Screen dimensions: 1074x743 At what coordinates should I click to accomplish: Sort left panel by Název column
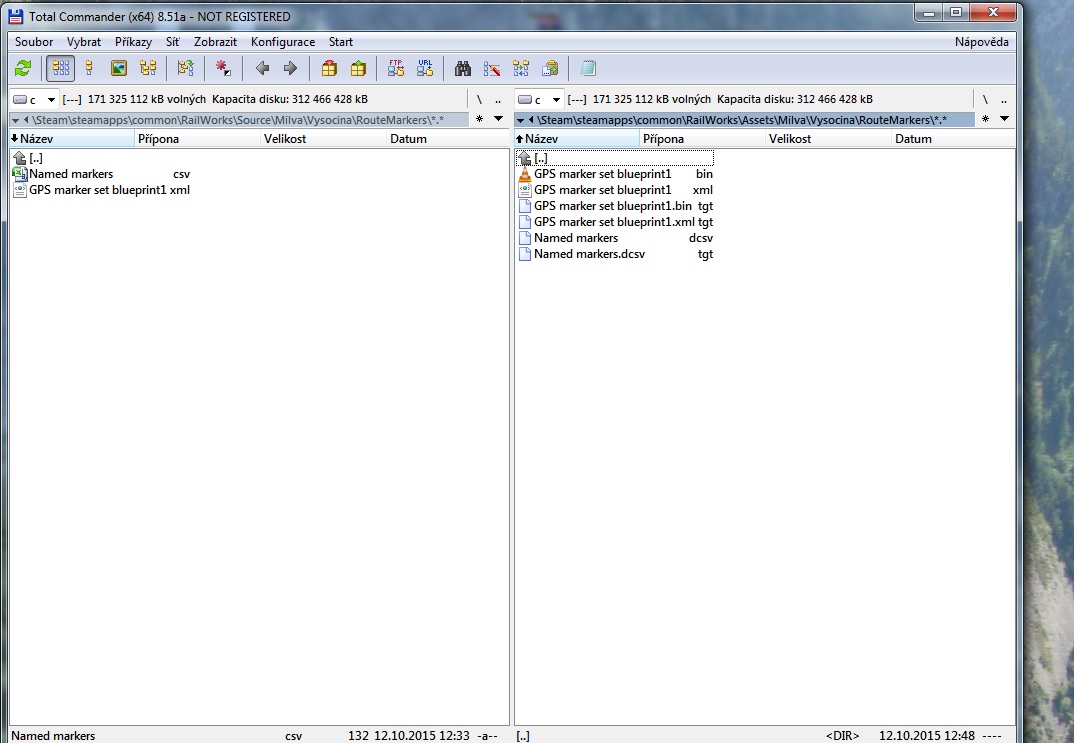pyautogui.click(x=71, y=139)
